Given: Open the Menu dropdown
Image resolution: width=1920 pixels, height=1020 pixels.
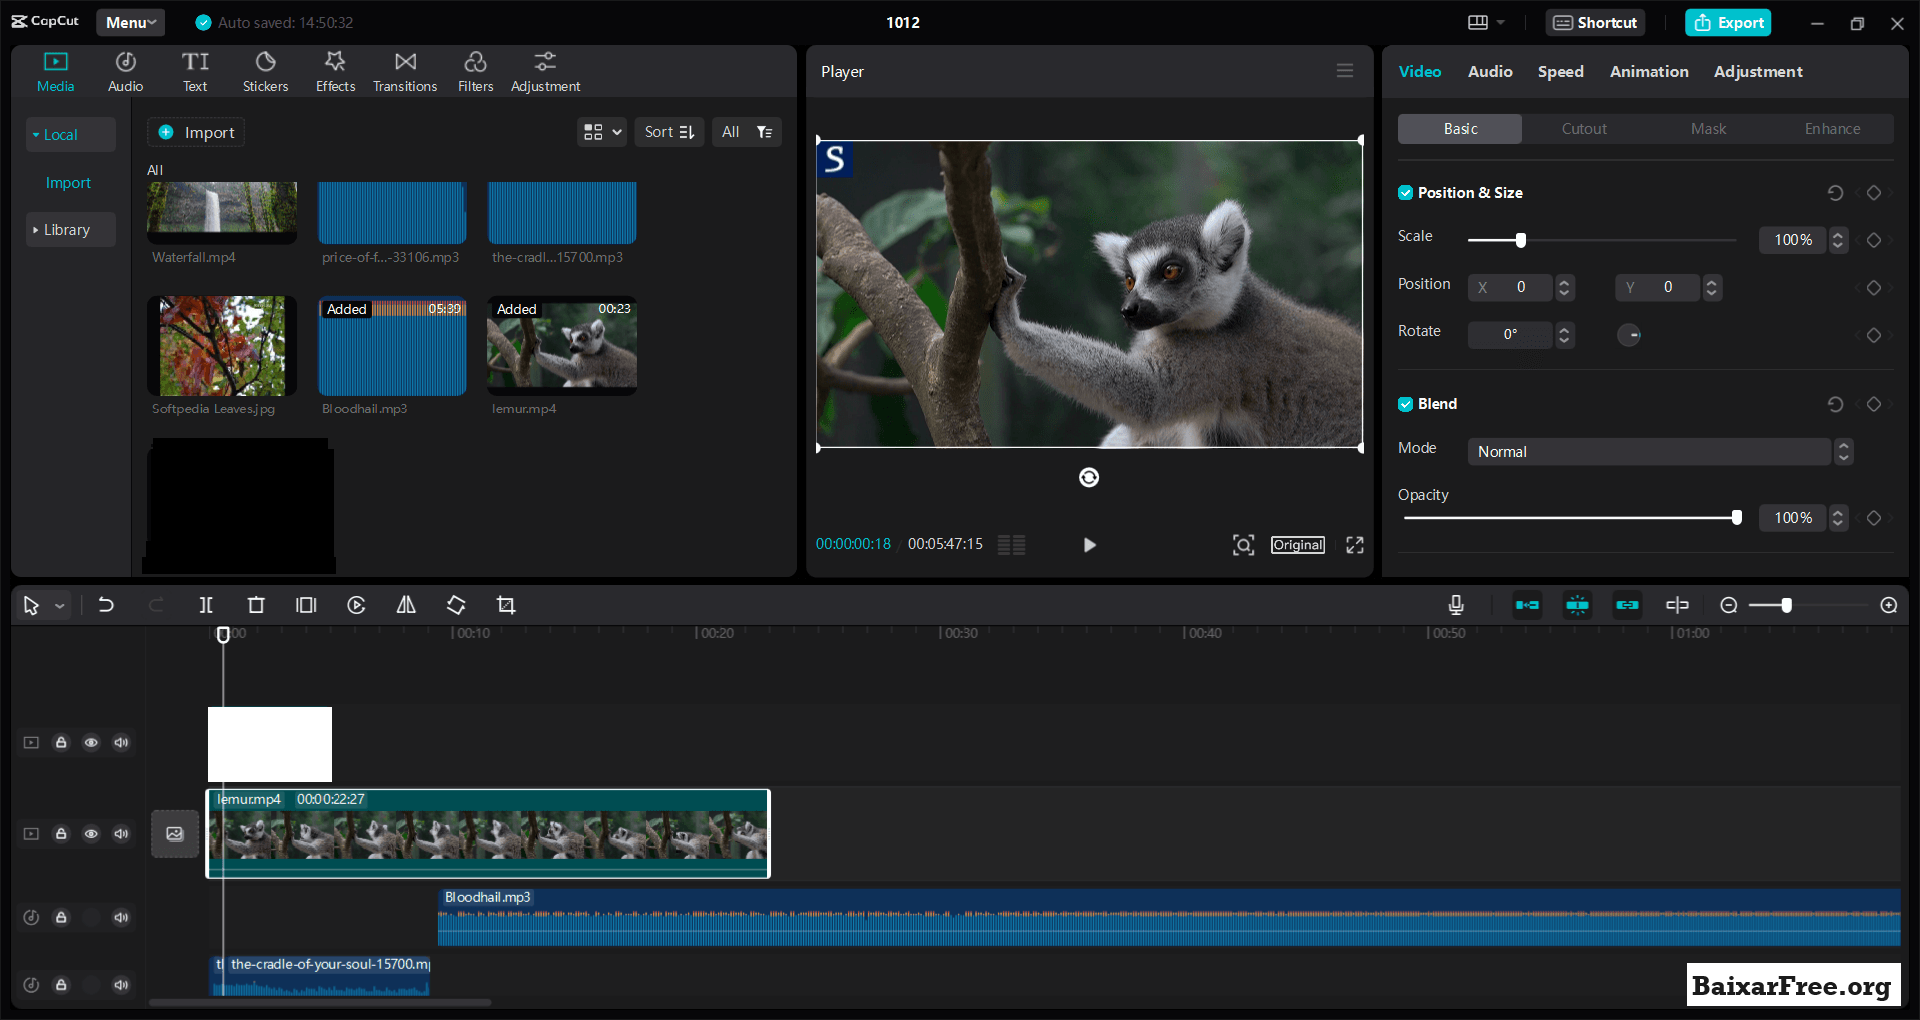Looking at the screenshot, I should pyautogui.click(x=131, y=22).
